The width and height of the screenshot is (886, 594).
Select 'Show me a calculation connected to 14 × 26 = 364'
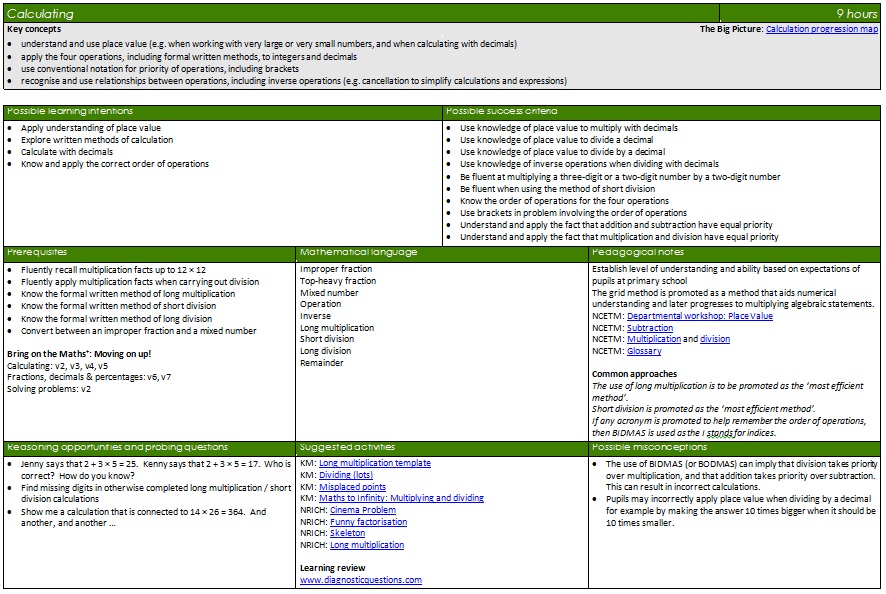pos(144,517)
